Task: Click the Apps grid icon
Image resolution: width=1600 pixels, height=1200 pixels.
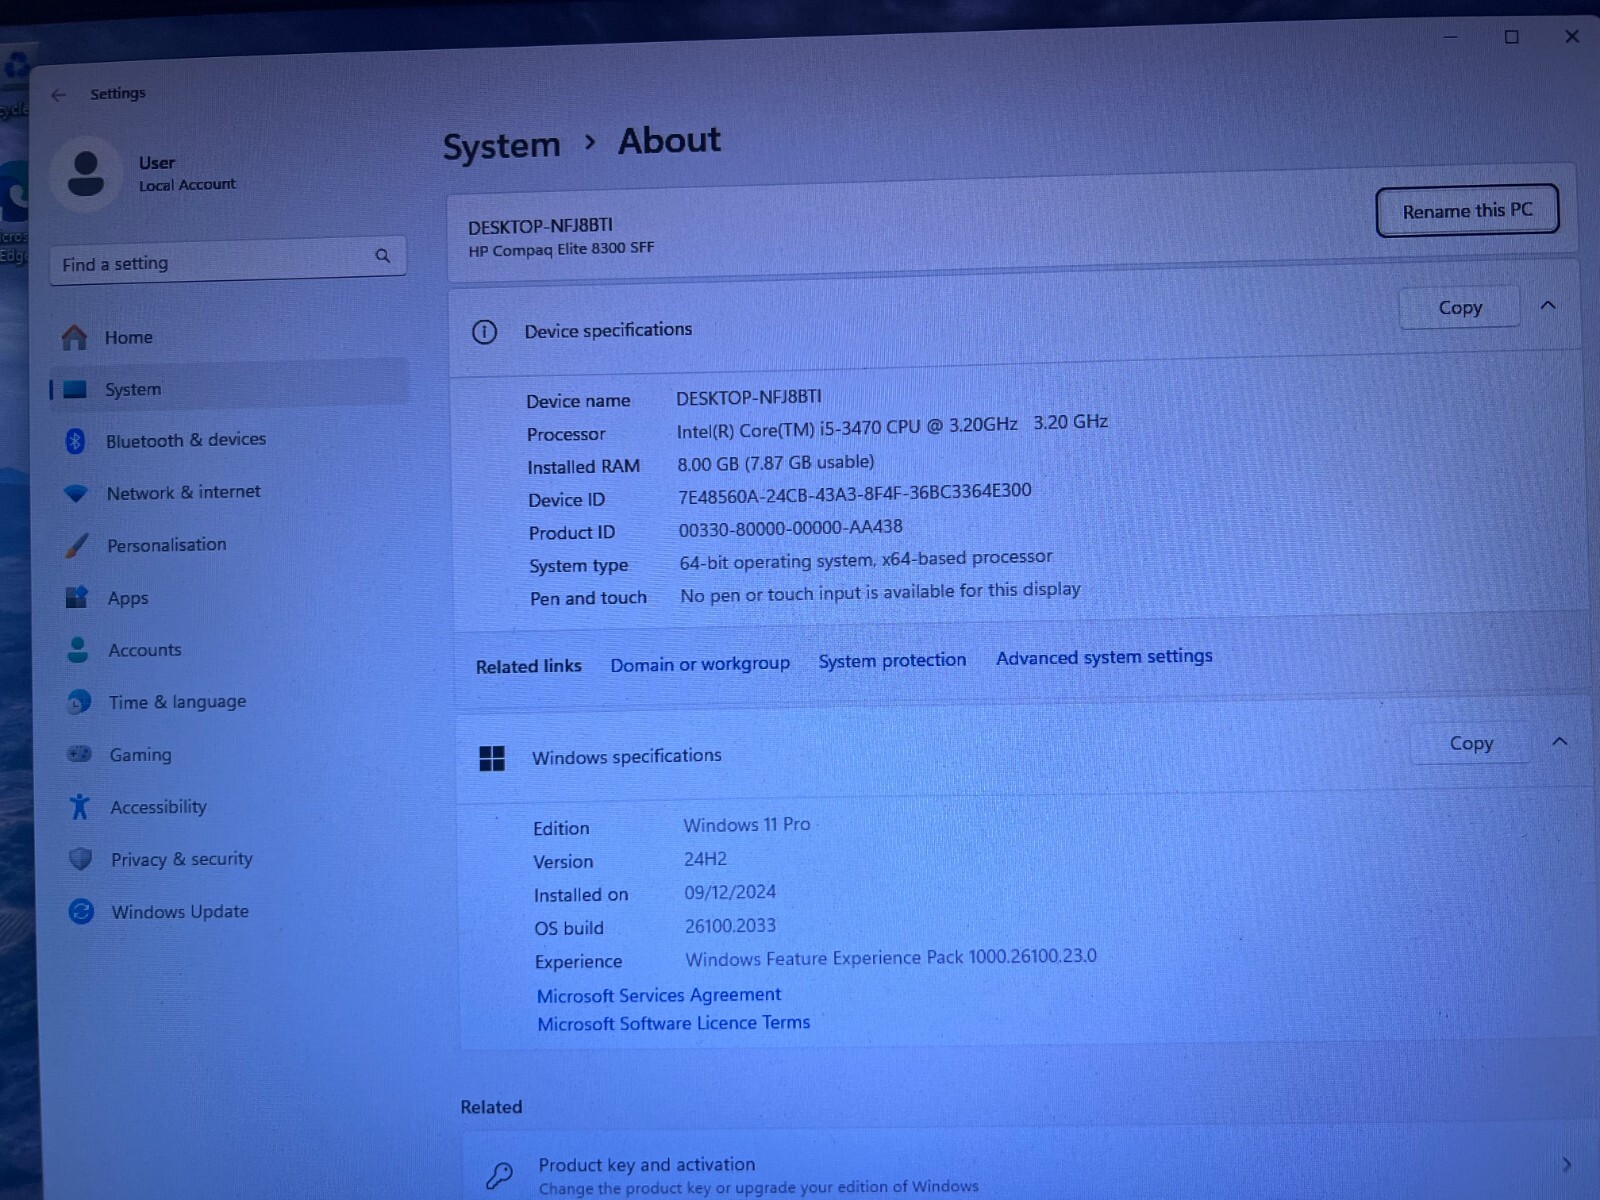Action: [77, 598]
